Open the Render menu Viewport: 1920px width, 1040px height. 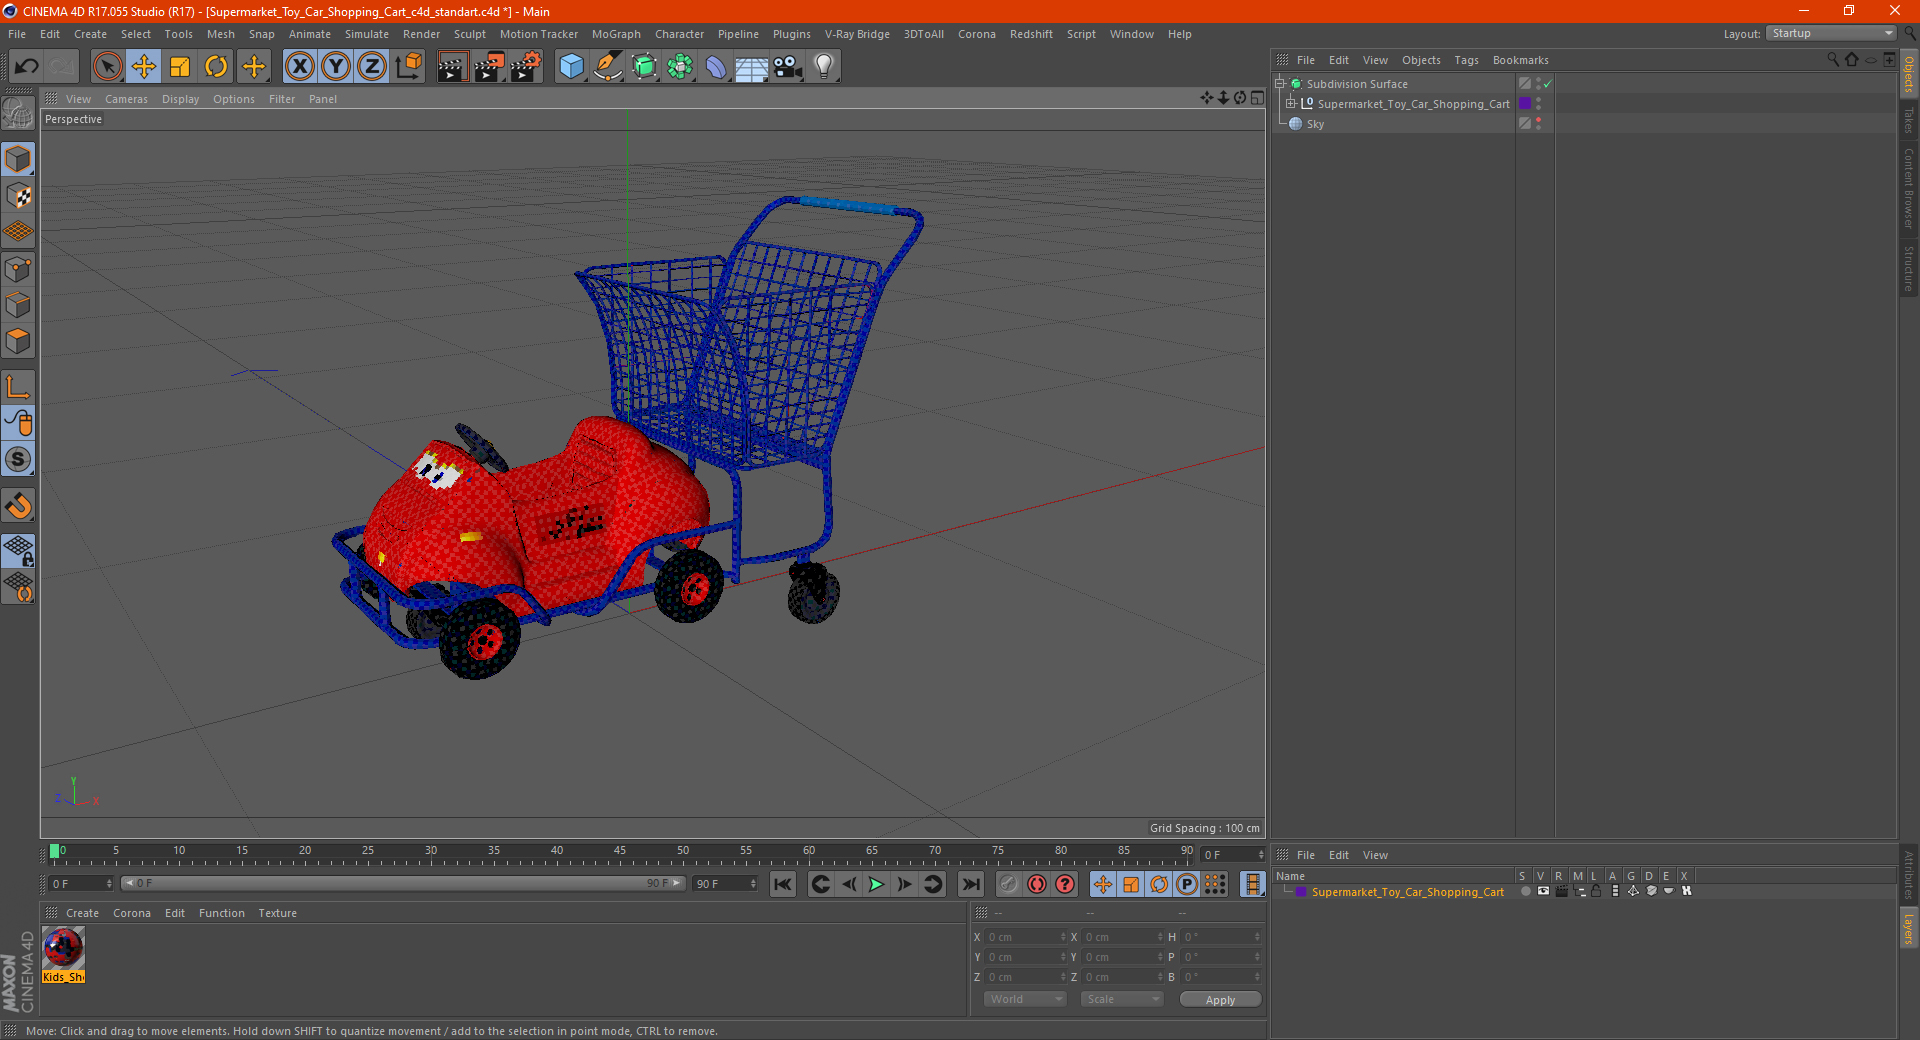tap(421, 34)
